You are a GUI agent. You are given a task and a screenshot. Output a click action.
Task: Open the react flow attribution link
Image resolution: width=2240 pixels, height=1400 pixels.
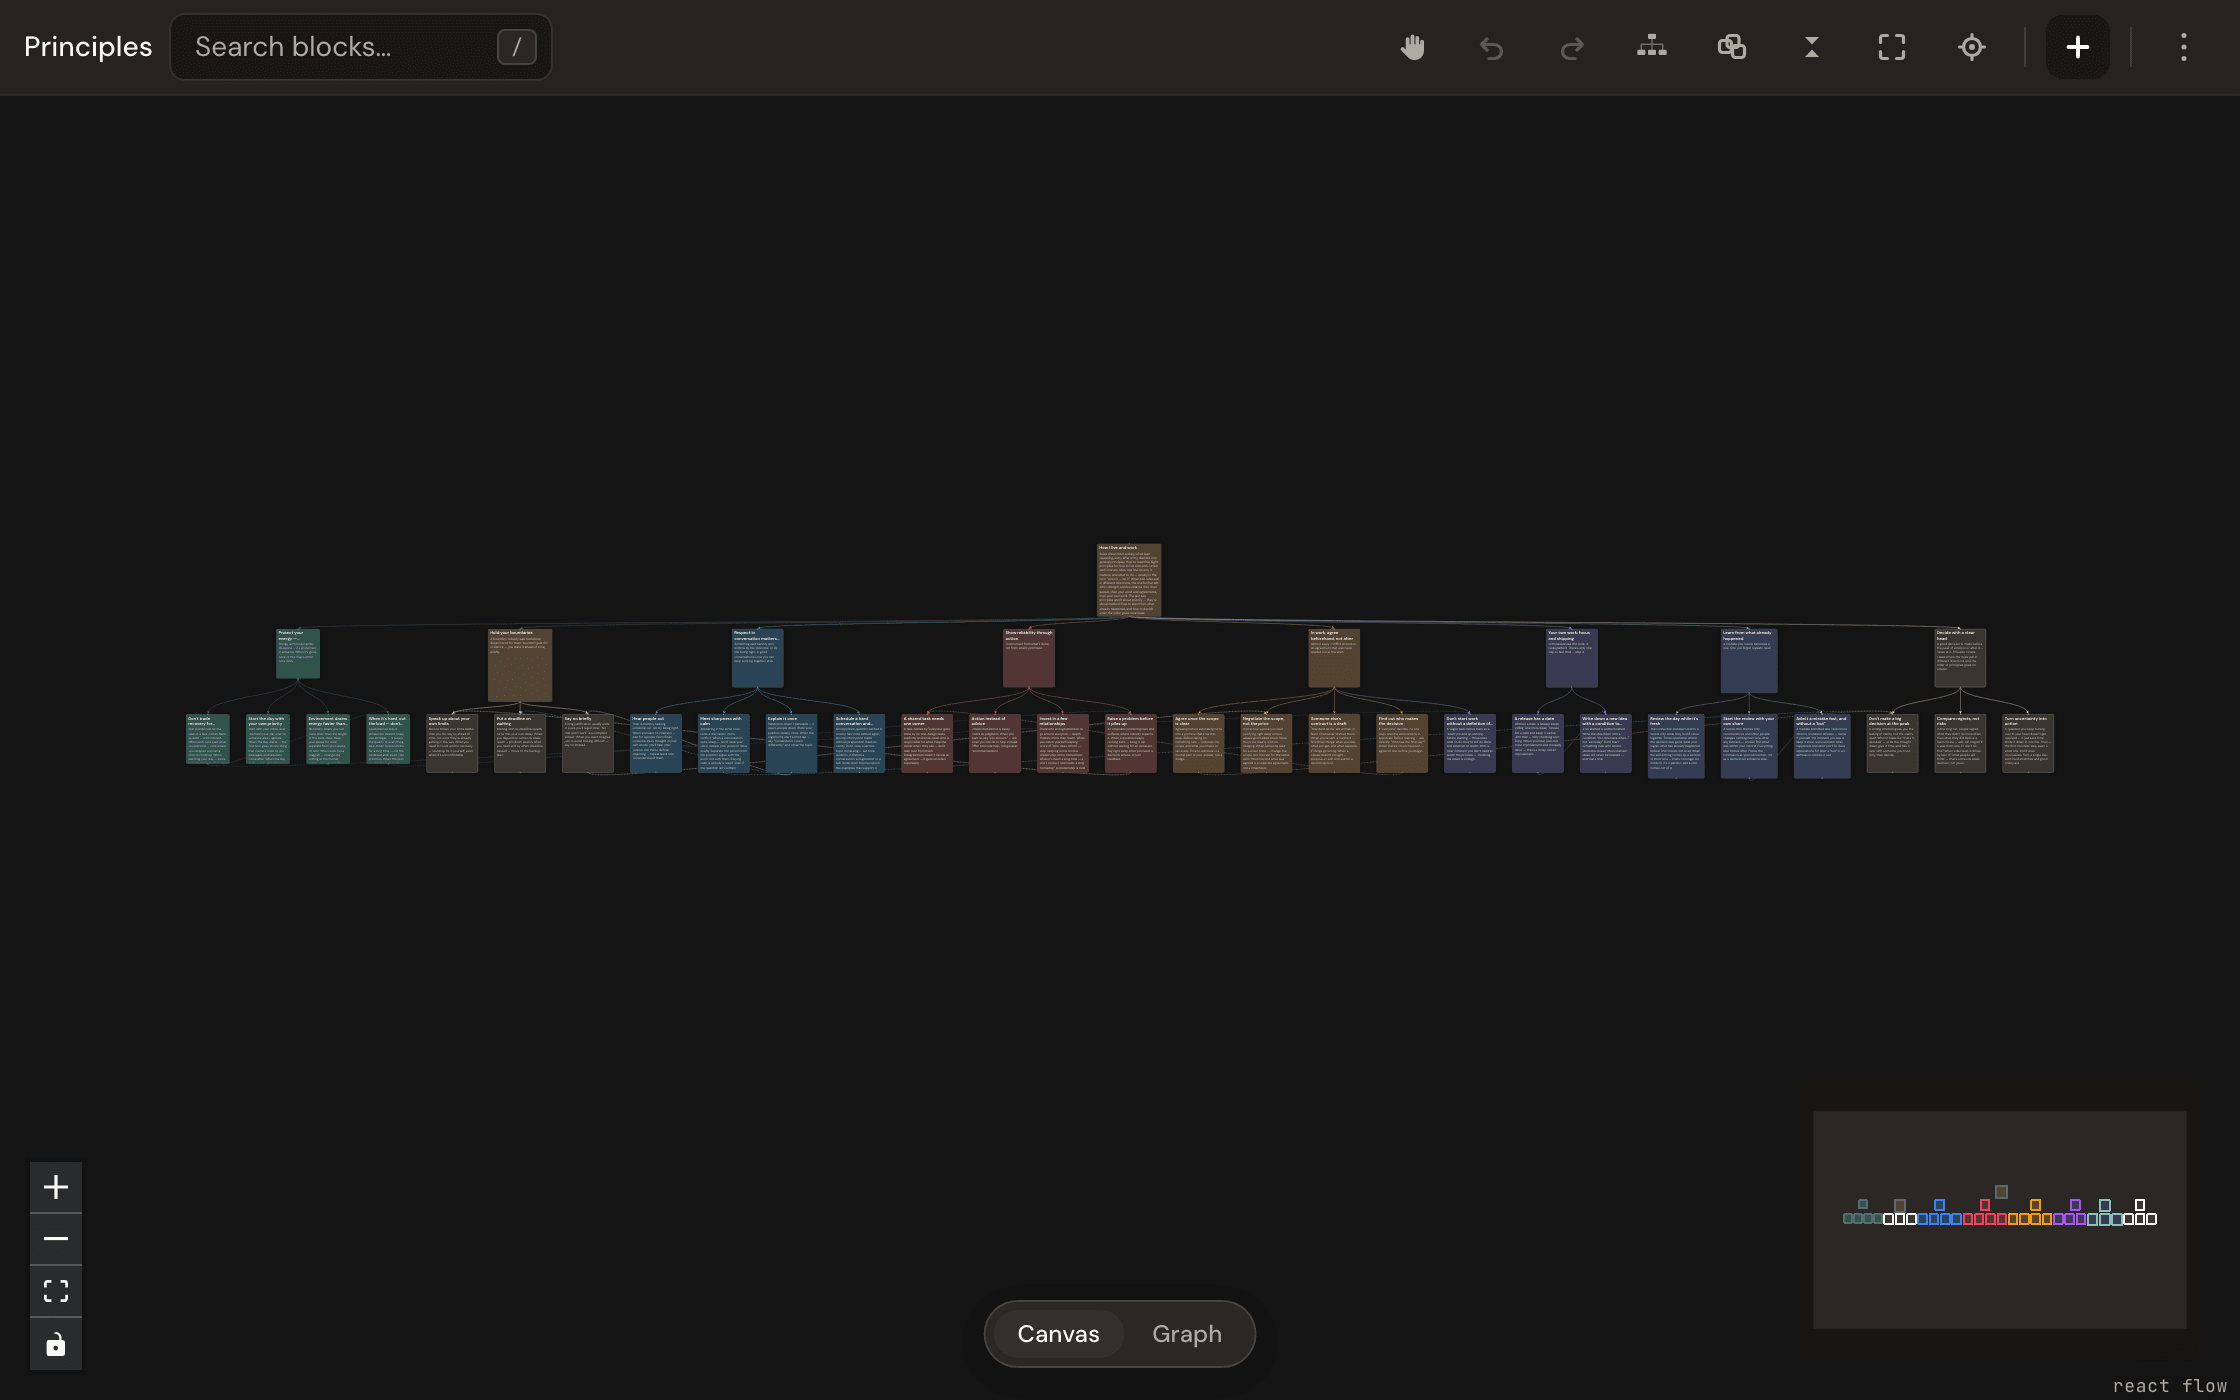coord(2170,1386)
